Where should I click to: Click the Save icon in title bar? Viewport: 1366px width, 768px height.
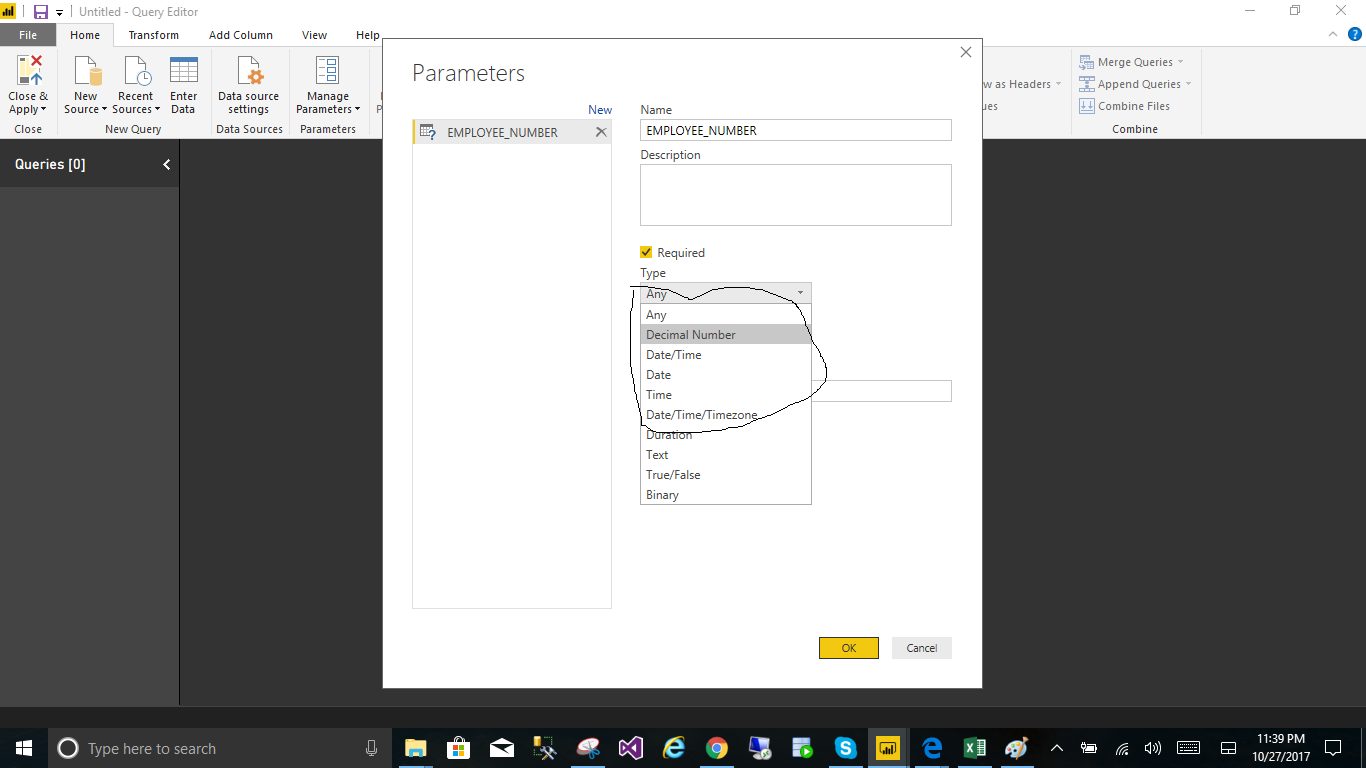[x=41, y=12]
